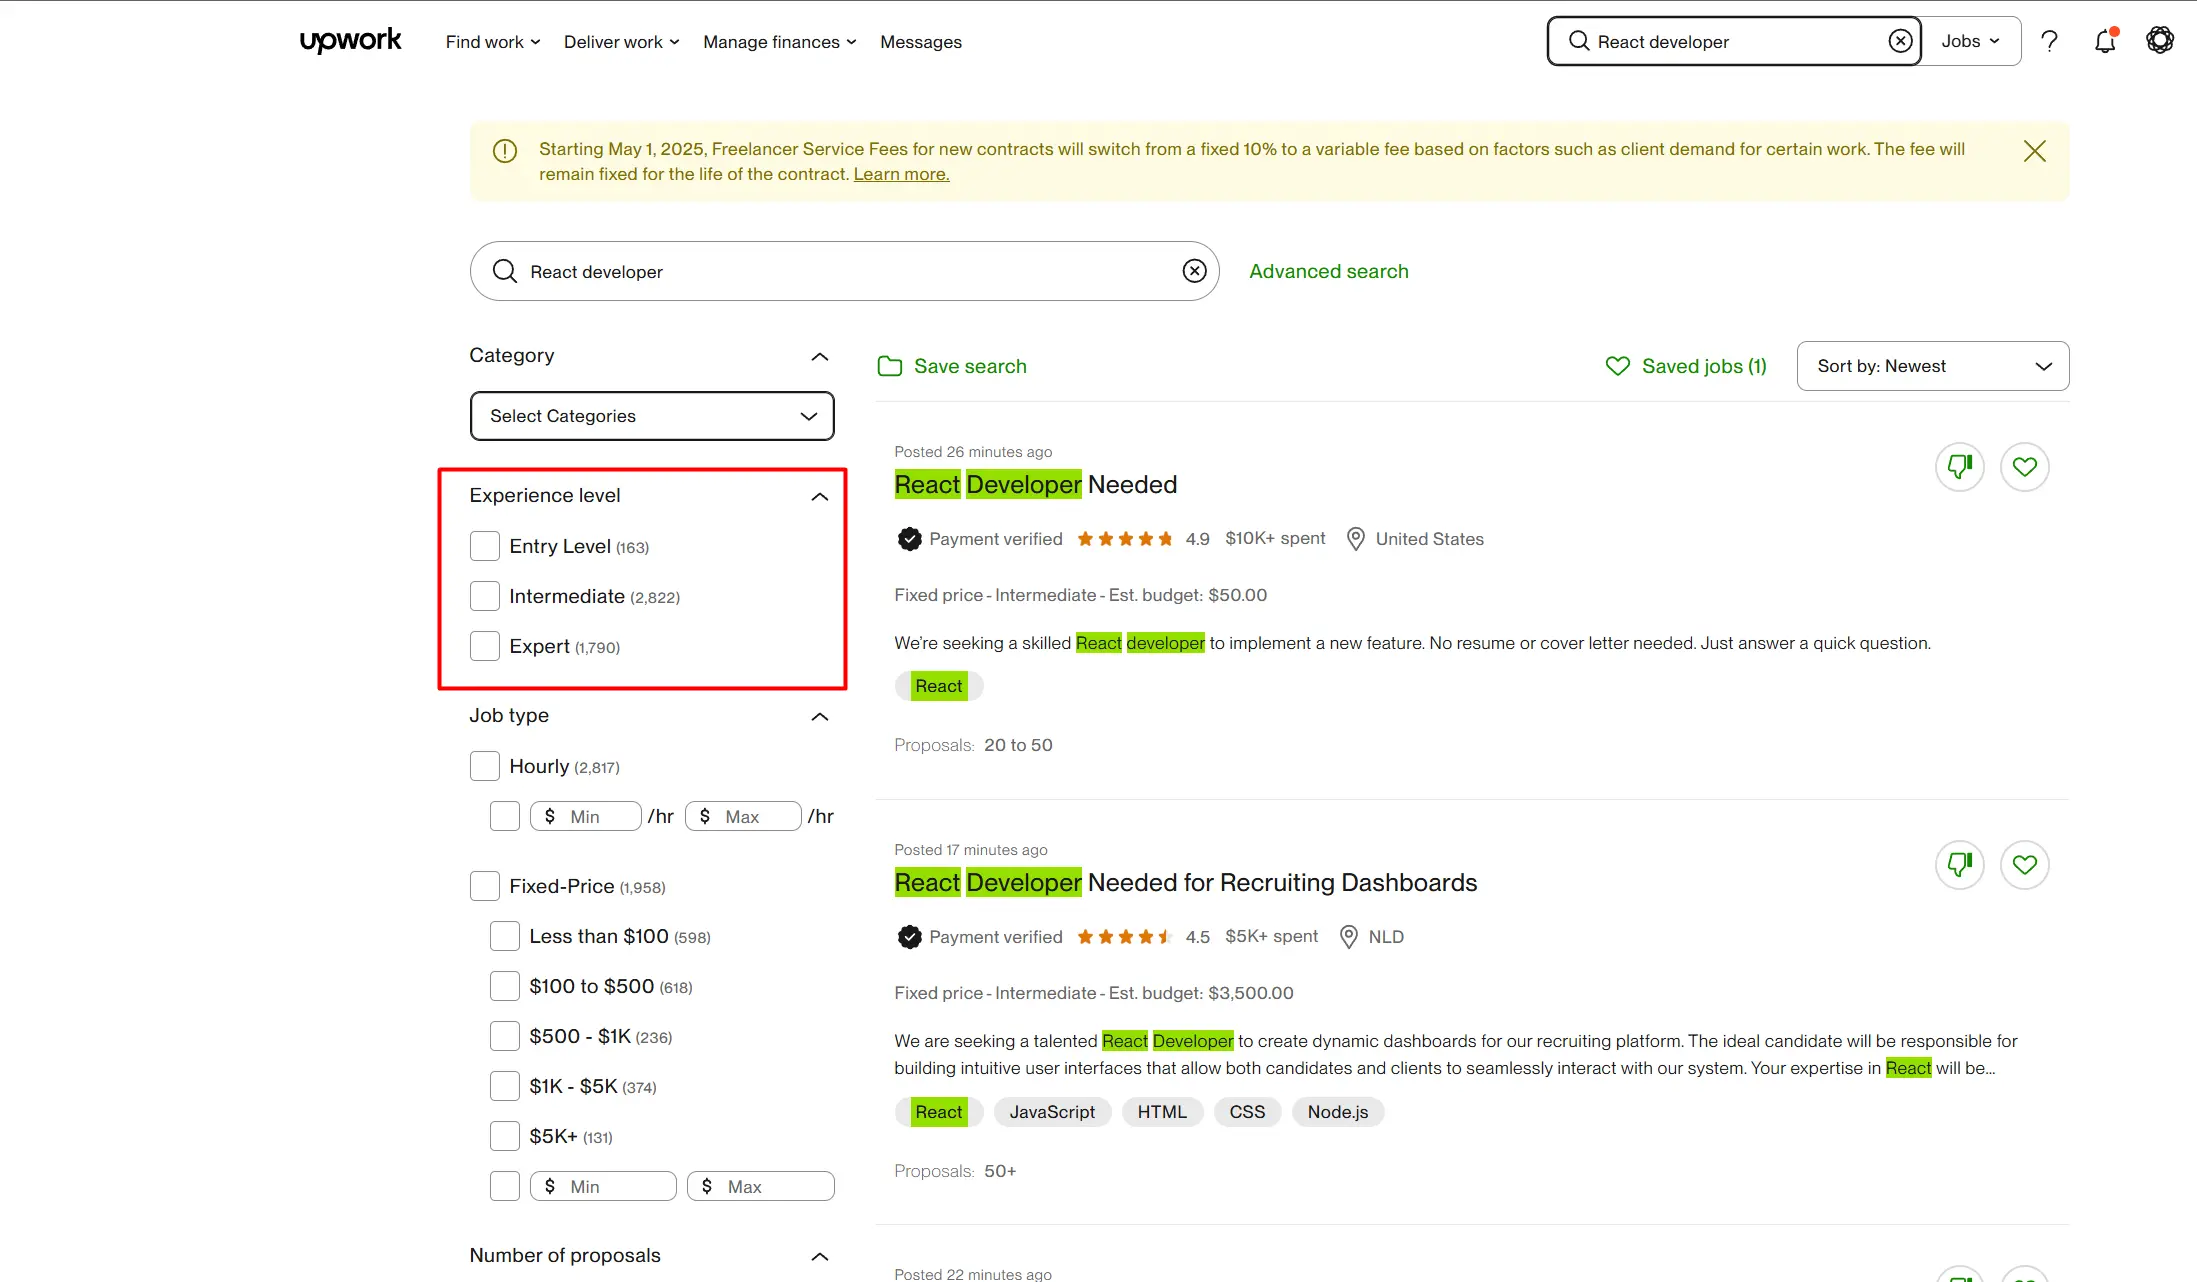The height and width of the screenshot is (1282, 2197).
Task: Open the Sort by Newest dropdown
Action: point(1932,366)
